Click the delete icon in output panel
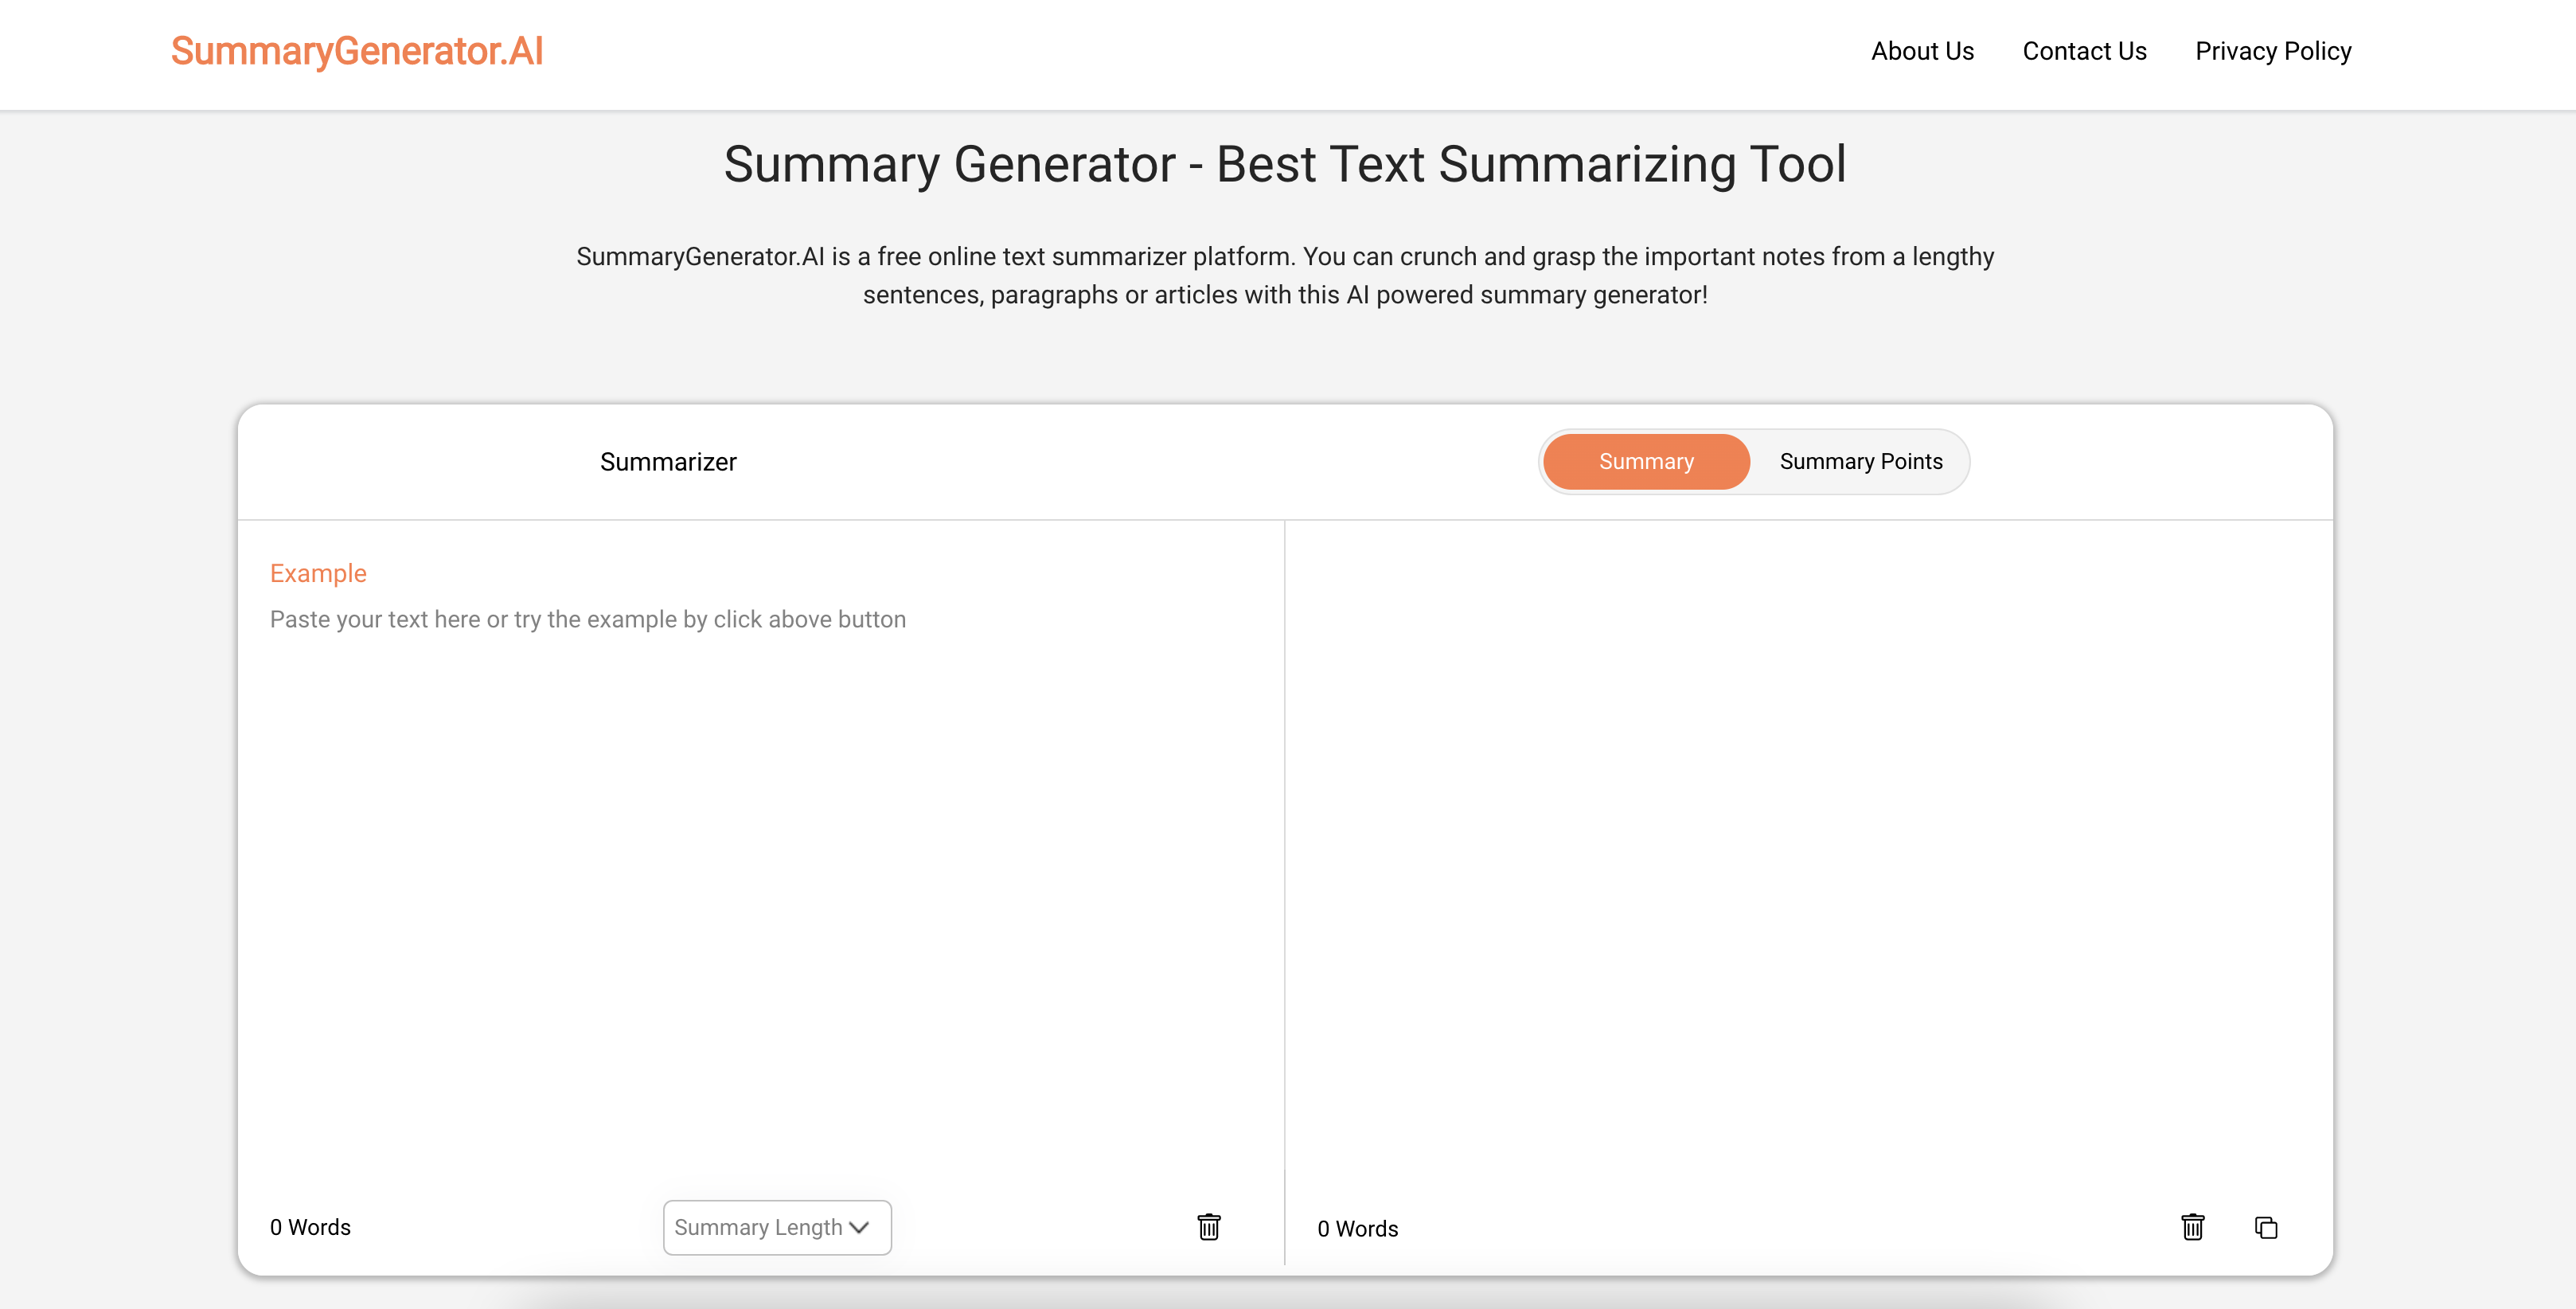This screenshot has height=1309, width=2576. [2192, 1227]
